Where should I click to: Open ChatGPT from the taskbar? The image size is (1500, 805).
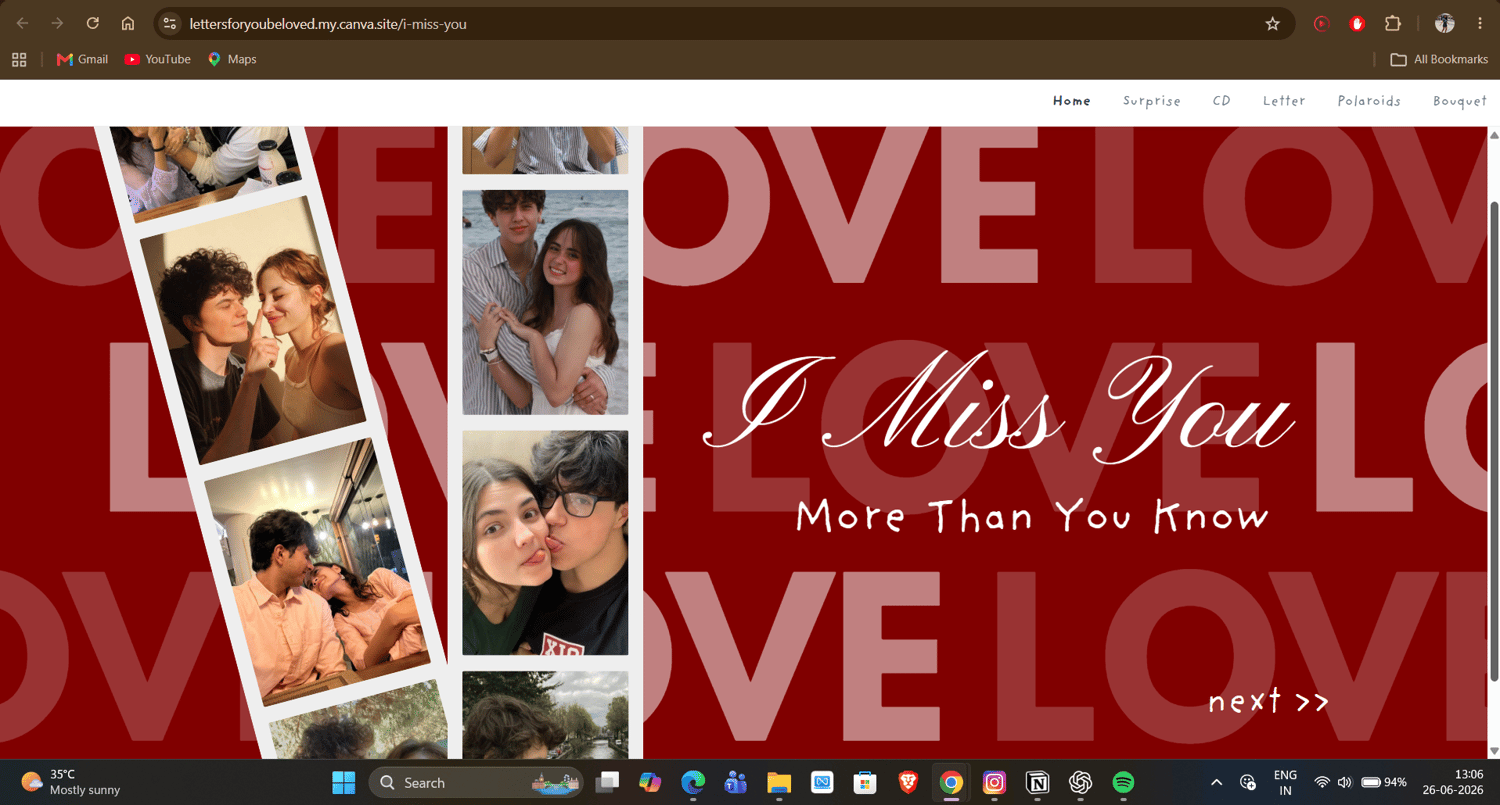coord(1080,783)
